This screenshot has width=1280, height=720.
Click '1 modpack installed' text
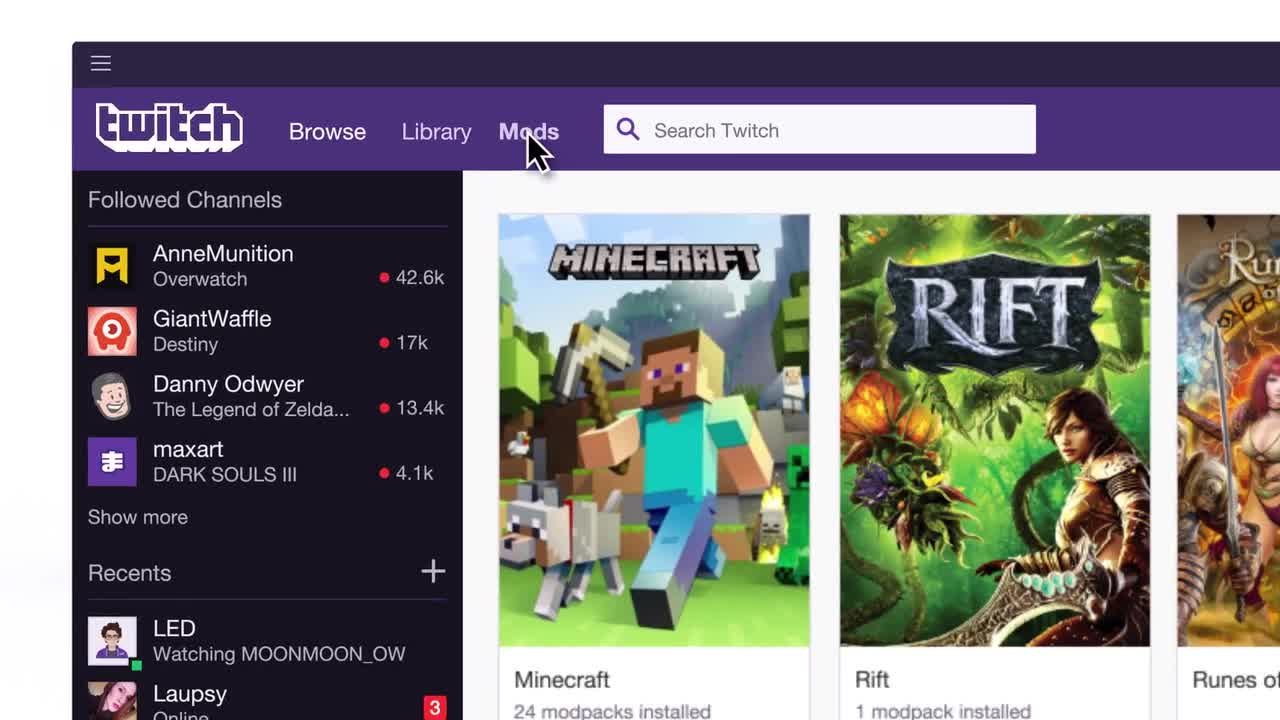pos(943,711)
